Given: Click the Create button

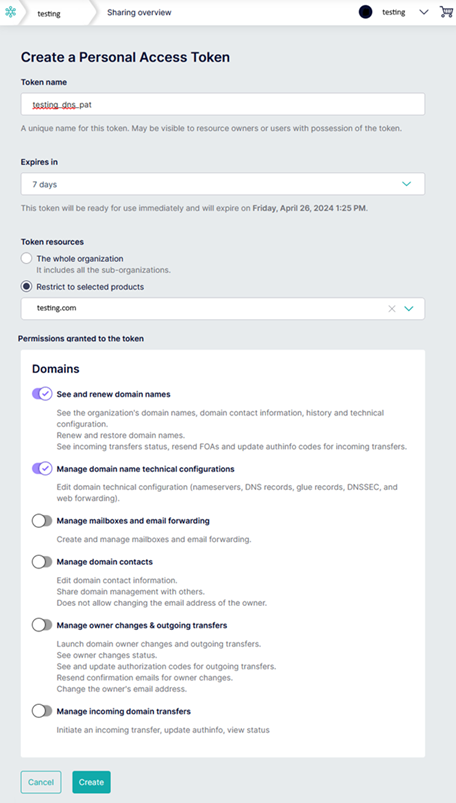Looking at the screenshot, I should pyautogui.click(x=91, y=782).
